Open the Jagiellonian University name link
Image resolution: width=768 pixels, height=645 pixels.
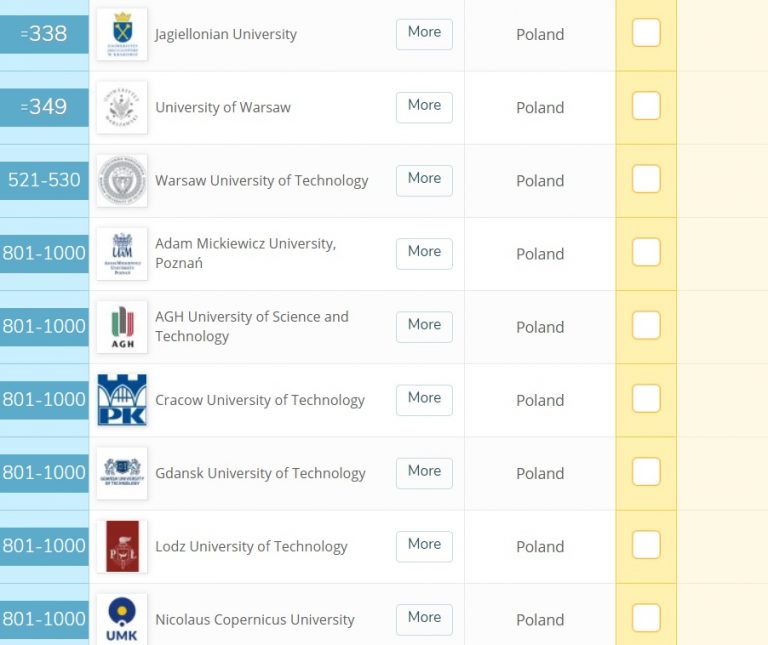[x=226, y=34]
